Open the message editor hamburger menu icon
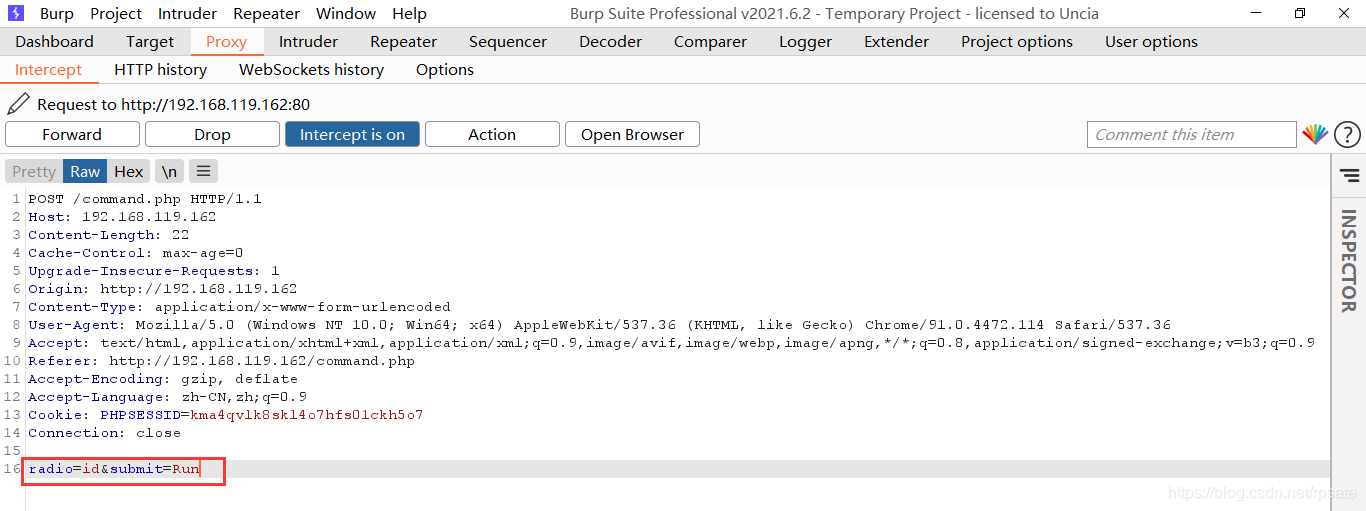Image resolution: width=1366 pixels, height=511 pixels. (203, 171)
